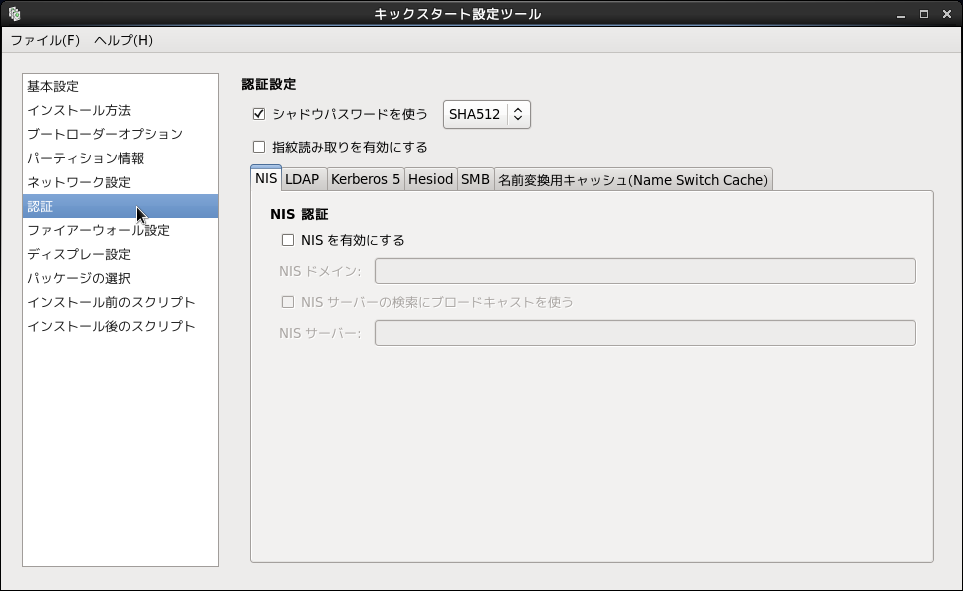The image size is (963, 591).
Task: Open the ファイル(F) menu
Action: point(45,40)
